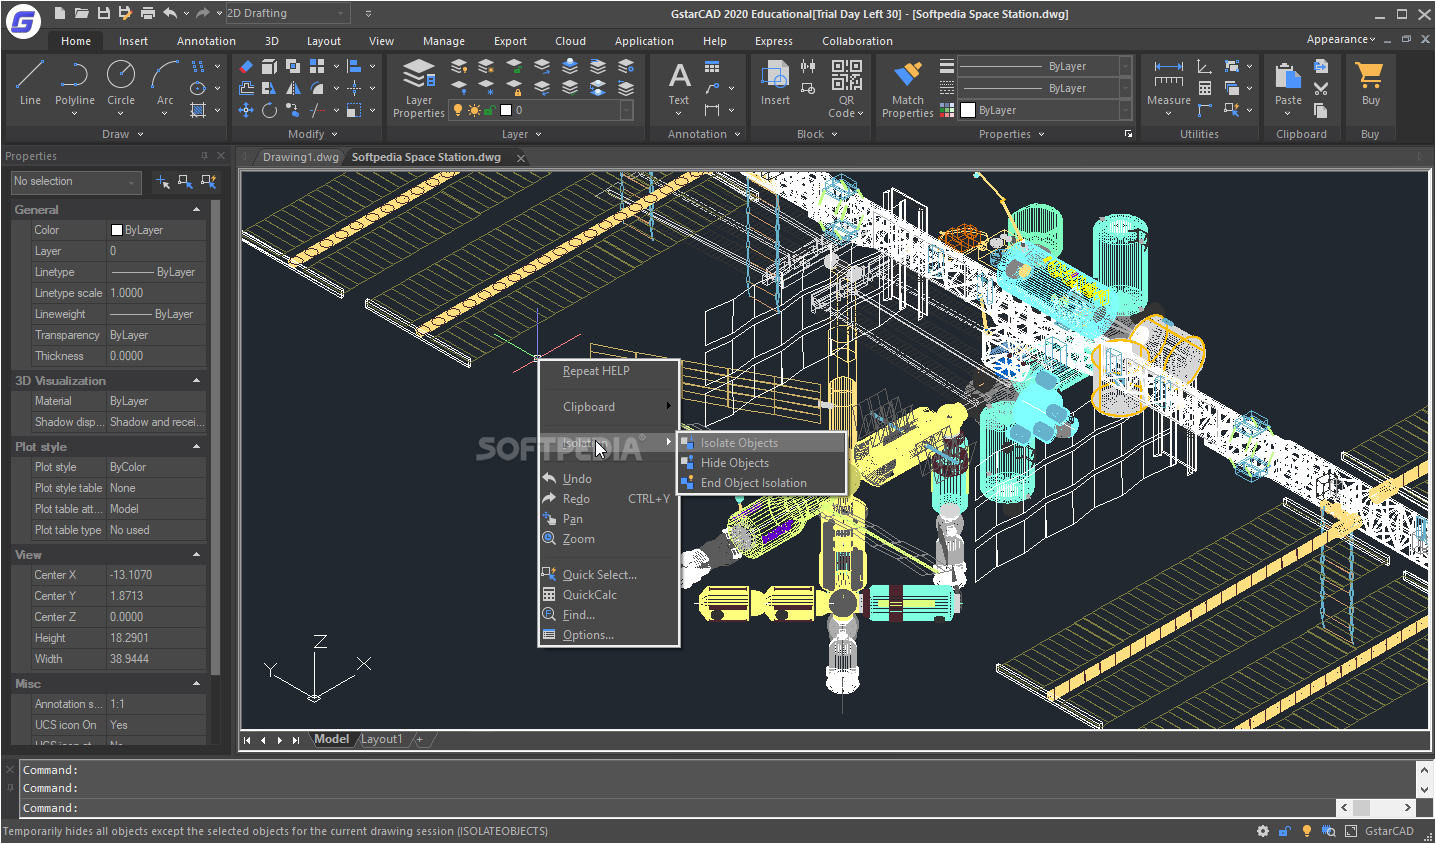Toggle the lock UI icon in status bar
1436x844 pixels.
pyautogui.click(x=1284, y=831)
